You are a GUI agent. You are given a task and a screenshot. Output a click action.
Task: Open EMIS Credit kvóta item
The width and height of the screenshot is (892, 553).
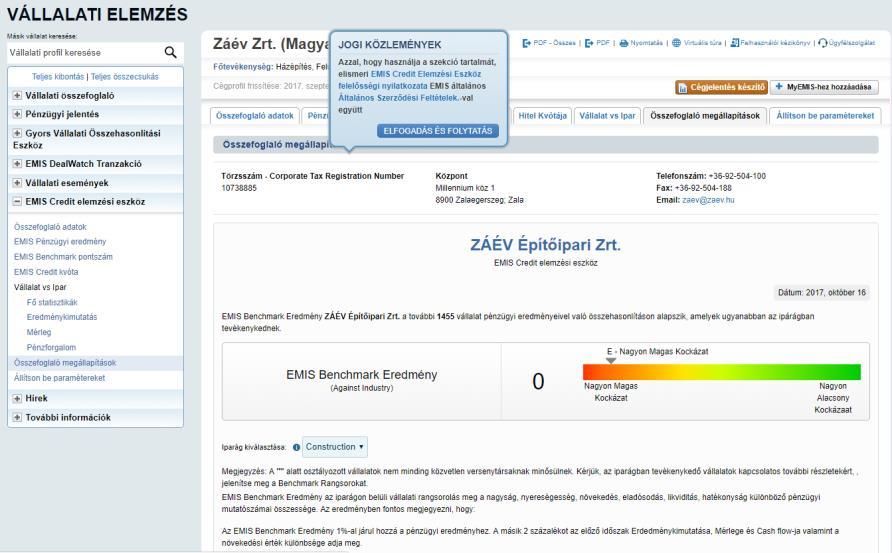[x=46, y=272]
